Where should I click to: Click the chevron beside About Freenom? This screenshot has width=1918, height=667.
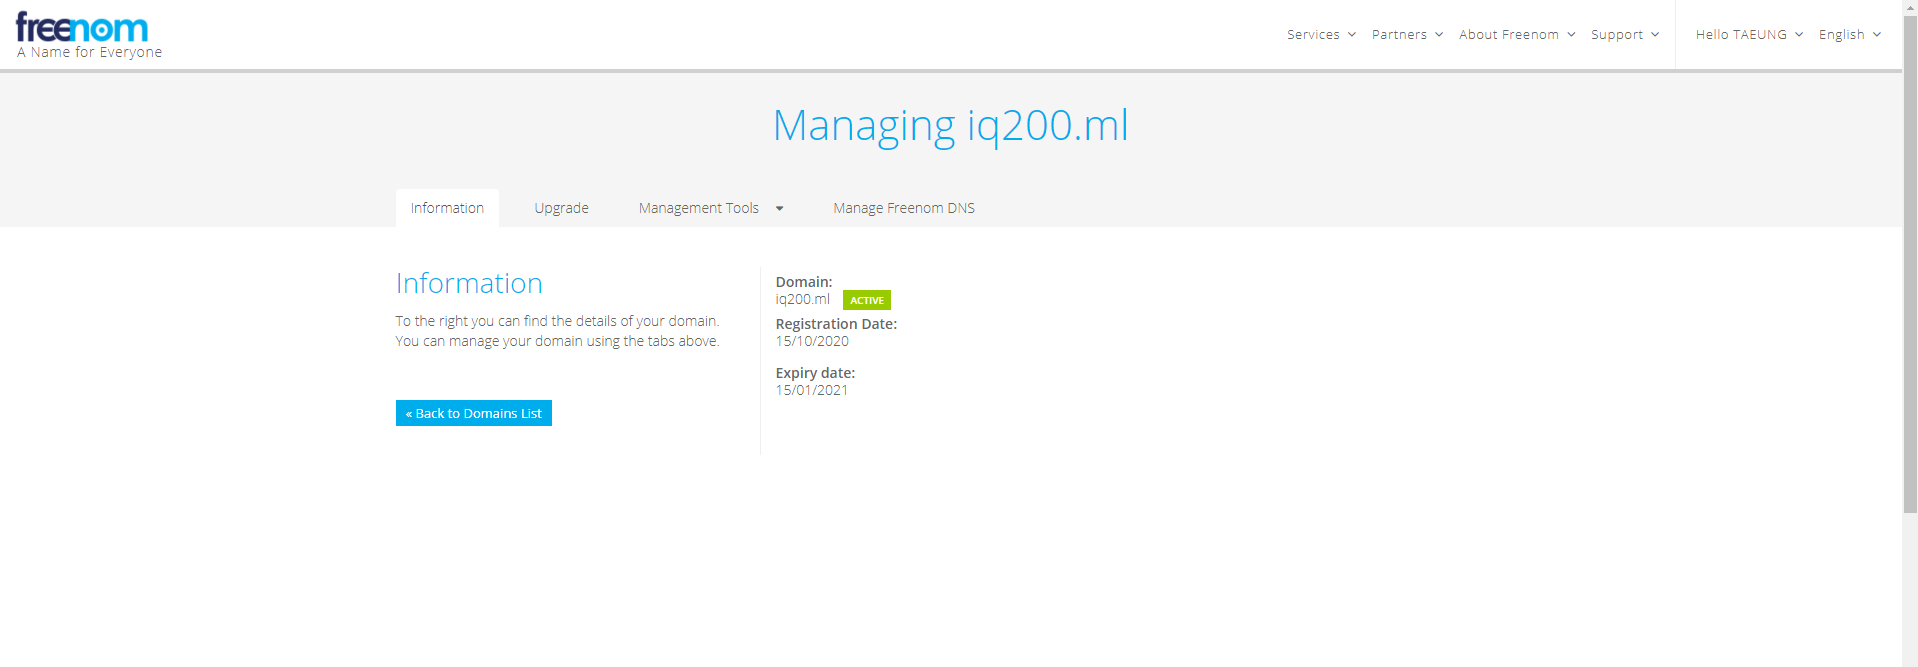pyautogui.click(x=1571, y=34)
